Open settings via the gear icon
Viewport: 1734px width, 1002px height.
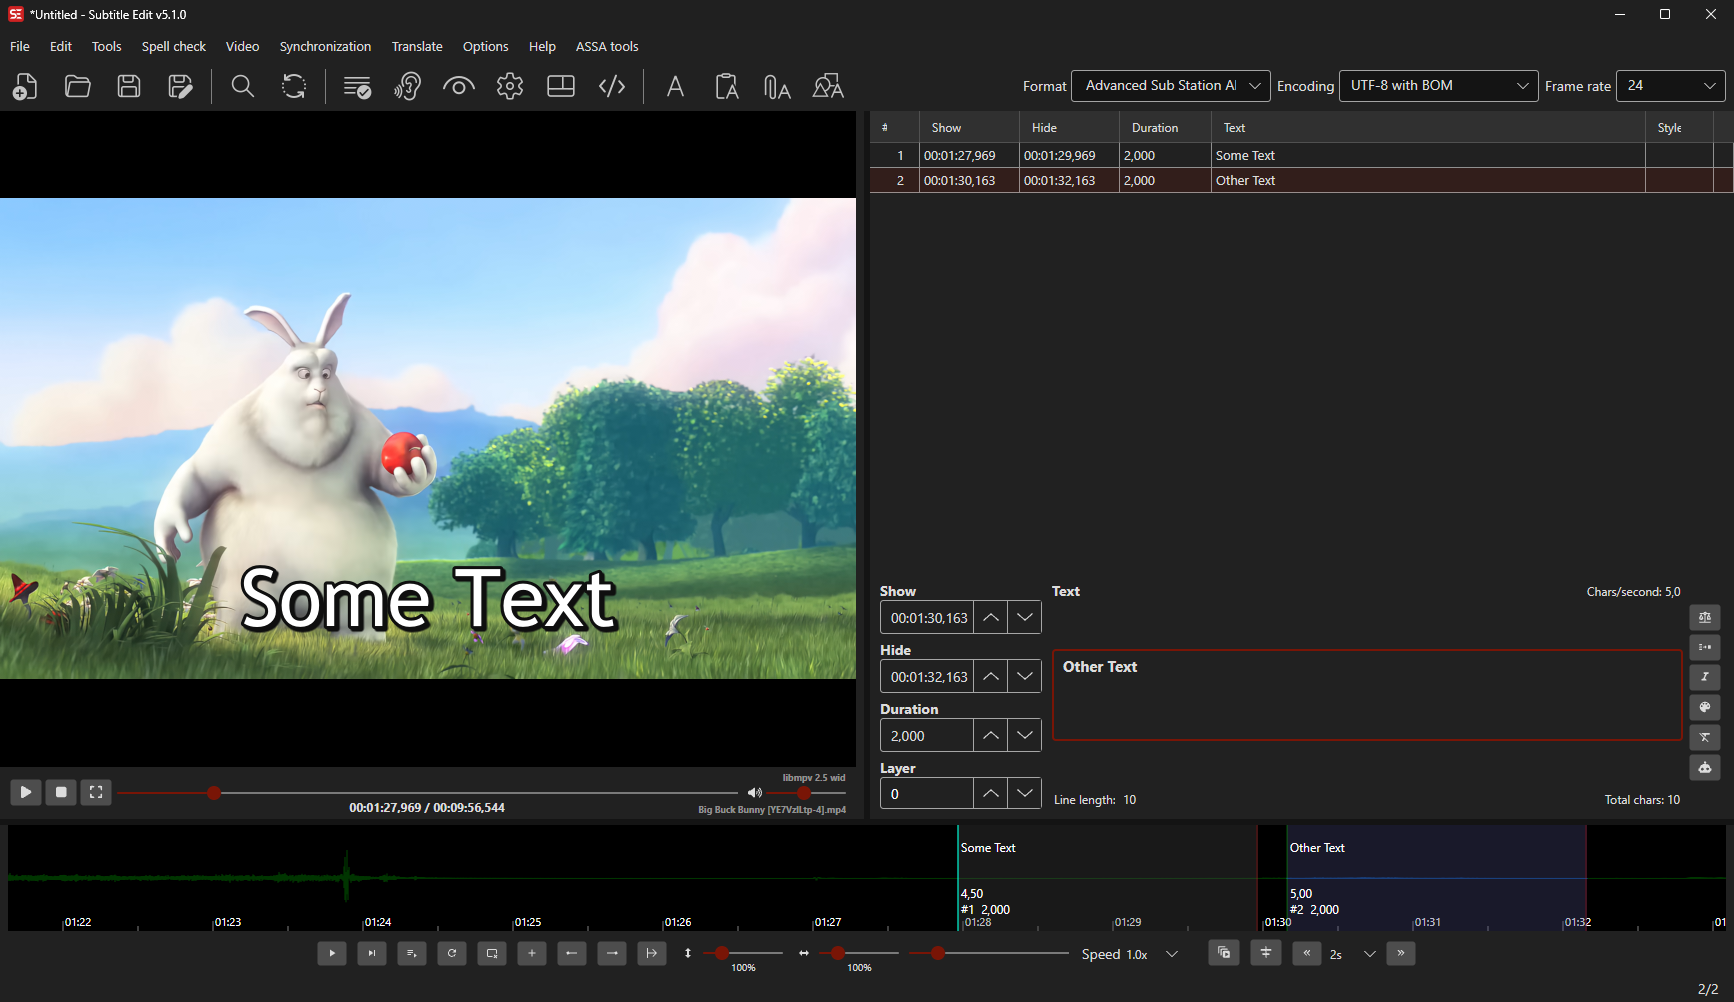point(510,87)
